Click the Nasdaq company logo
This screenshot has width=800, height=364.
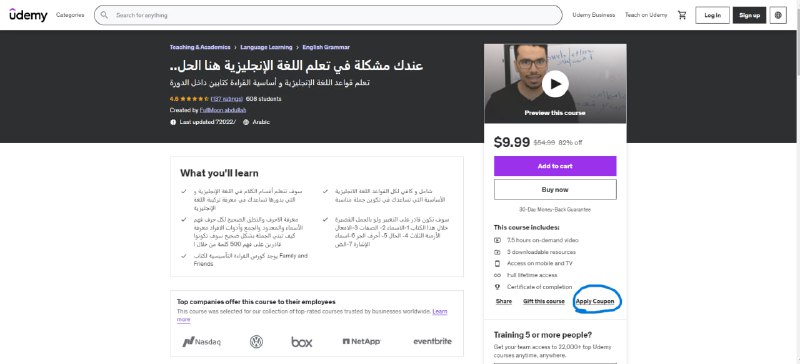tap(202, 342)
